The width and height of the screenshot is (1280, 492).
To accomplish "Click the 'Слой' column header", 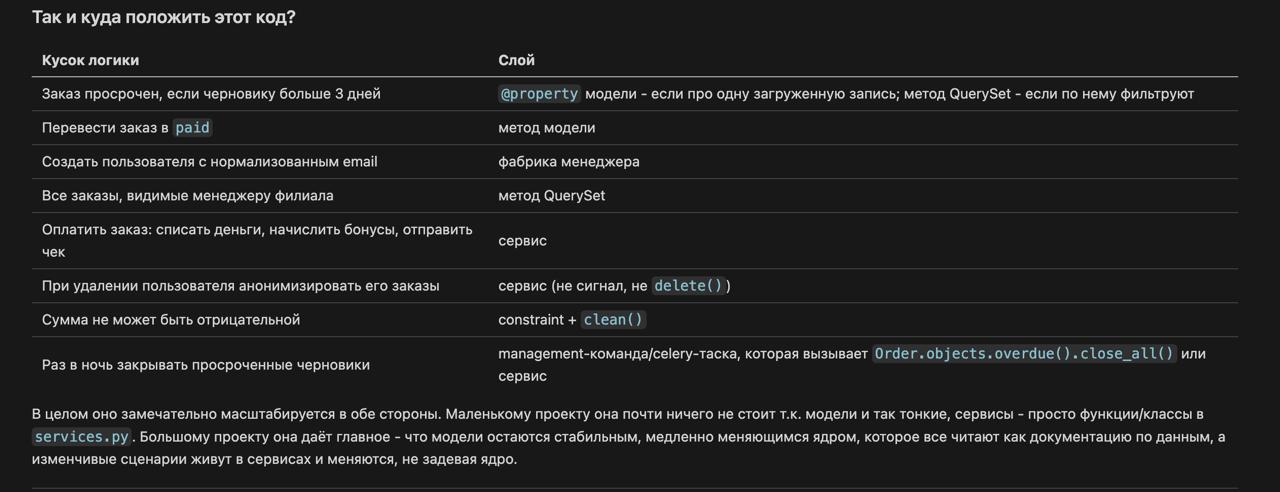I will tap(516, 60).
